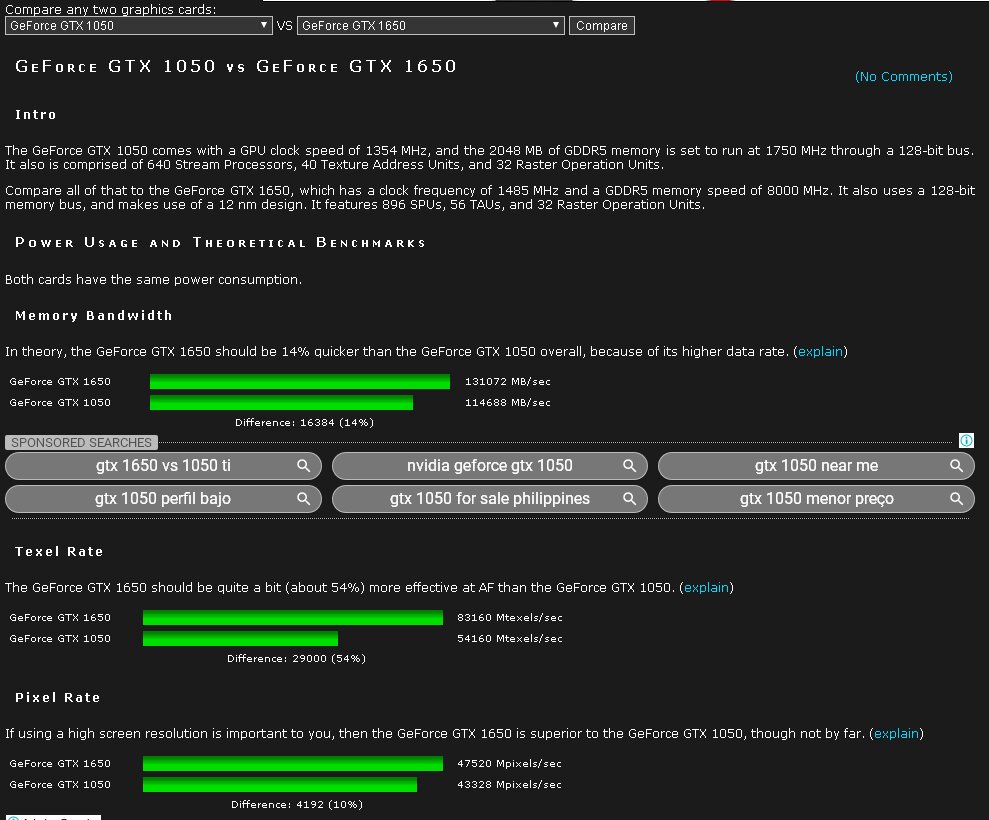The image size is (989, 820).
Task: Click explain link in Texel Rate section
Action: pyautogui.click(x=706, y=587)
